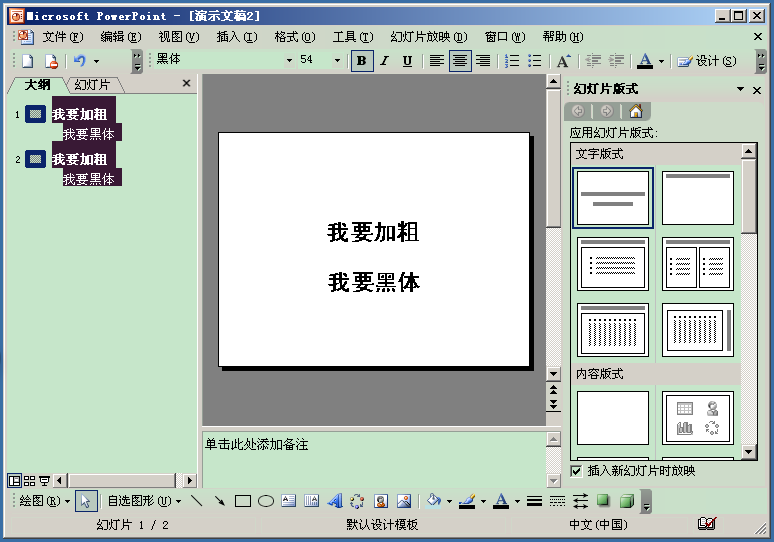Click the Permission document icon

click(x=51, y=61)
